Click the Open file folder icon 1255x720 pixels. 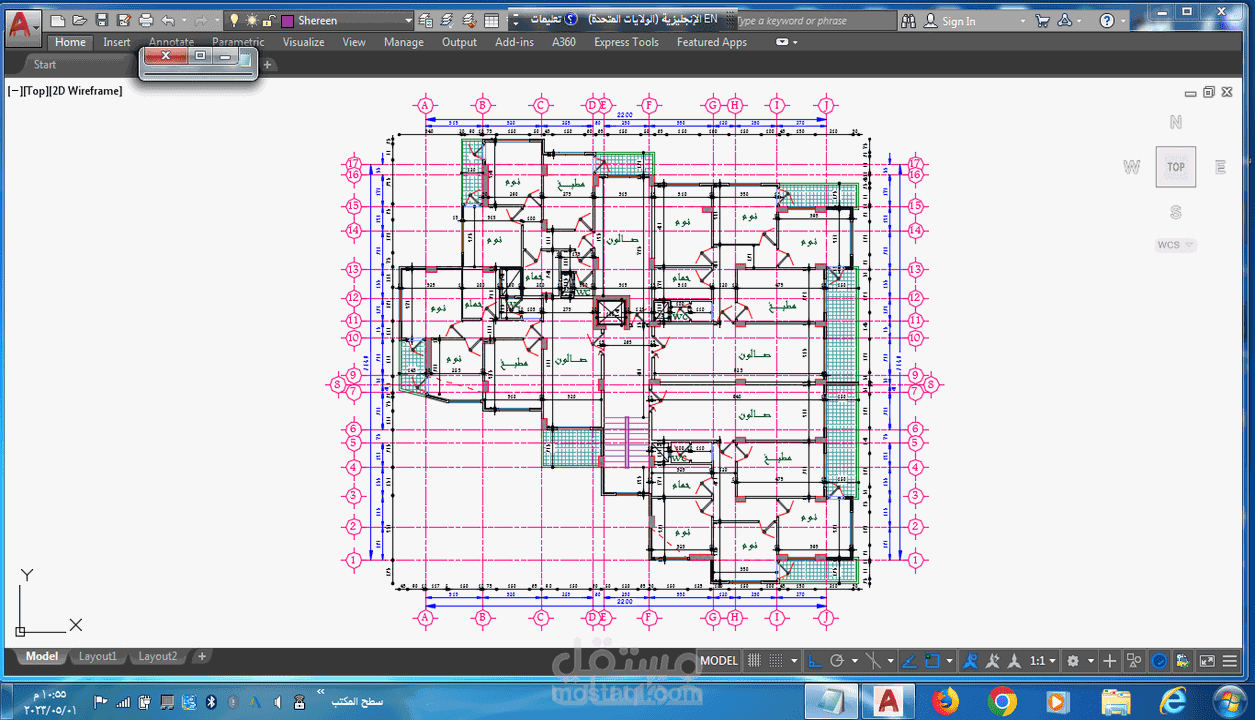coord(79,20)
